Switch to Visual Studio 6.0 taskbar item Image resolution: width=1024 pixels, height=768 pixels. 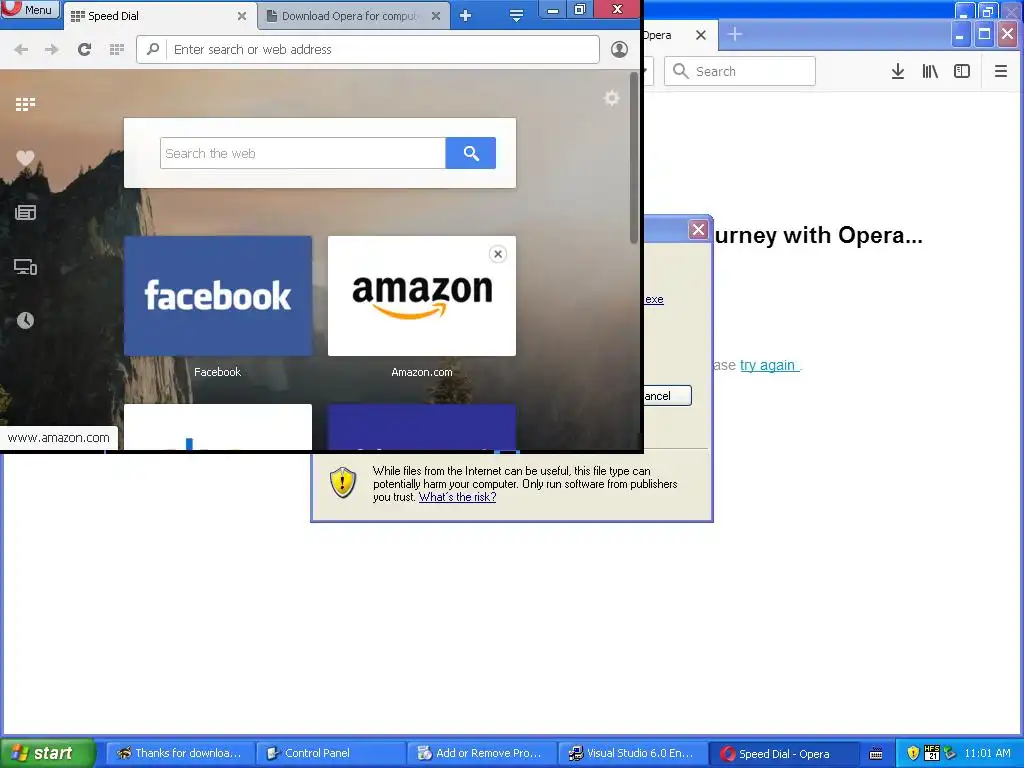tap(632, 753)
